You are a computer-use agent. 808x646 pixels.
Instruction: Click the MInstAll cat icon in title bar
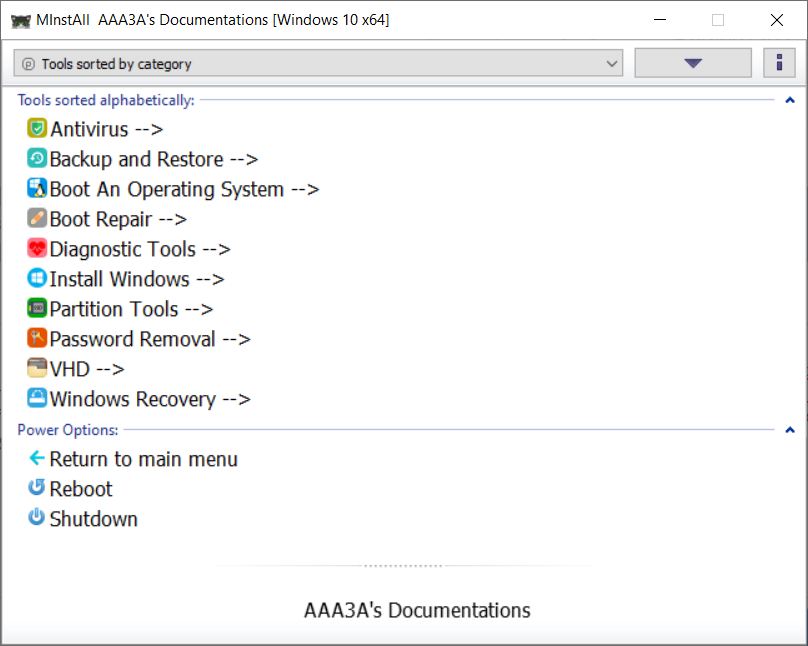[21, 21]
